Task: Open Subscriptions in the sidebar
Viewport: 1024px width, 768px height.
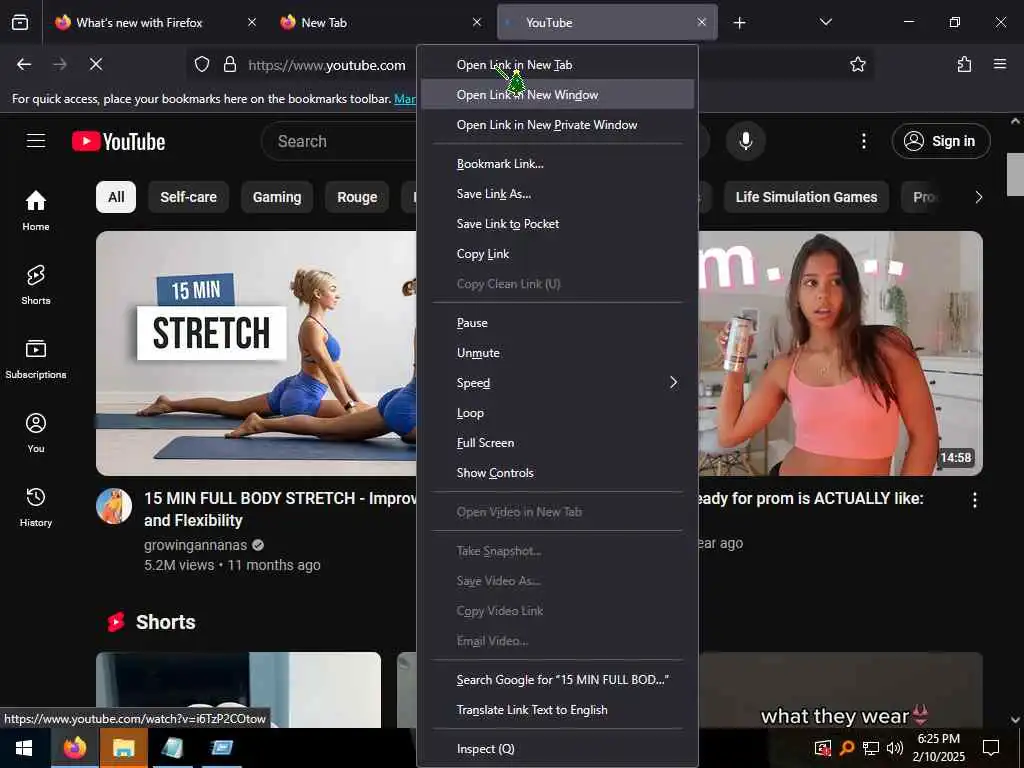Action: 36,359
